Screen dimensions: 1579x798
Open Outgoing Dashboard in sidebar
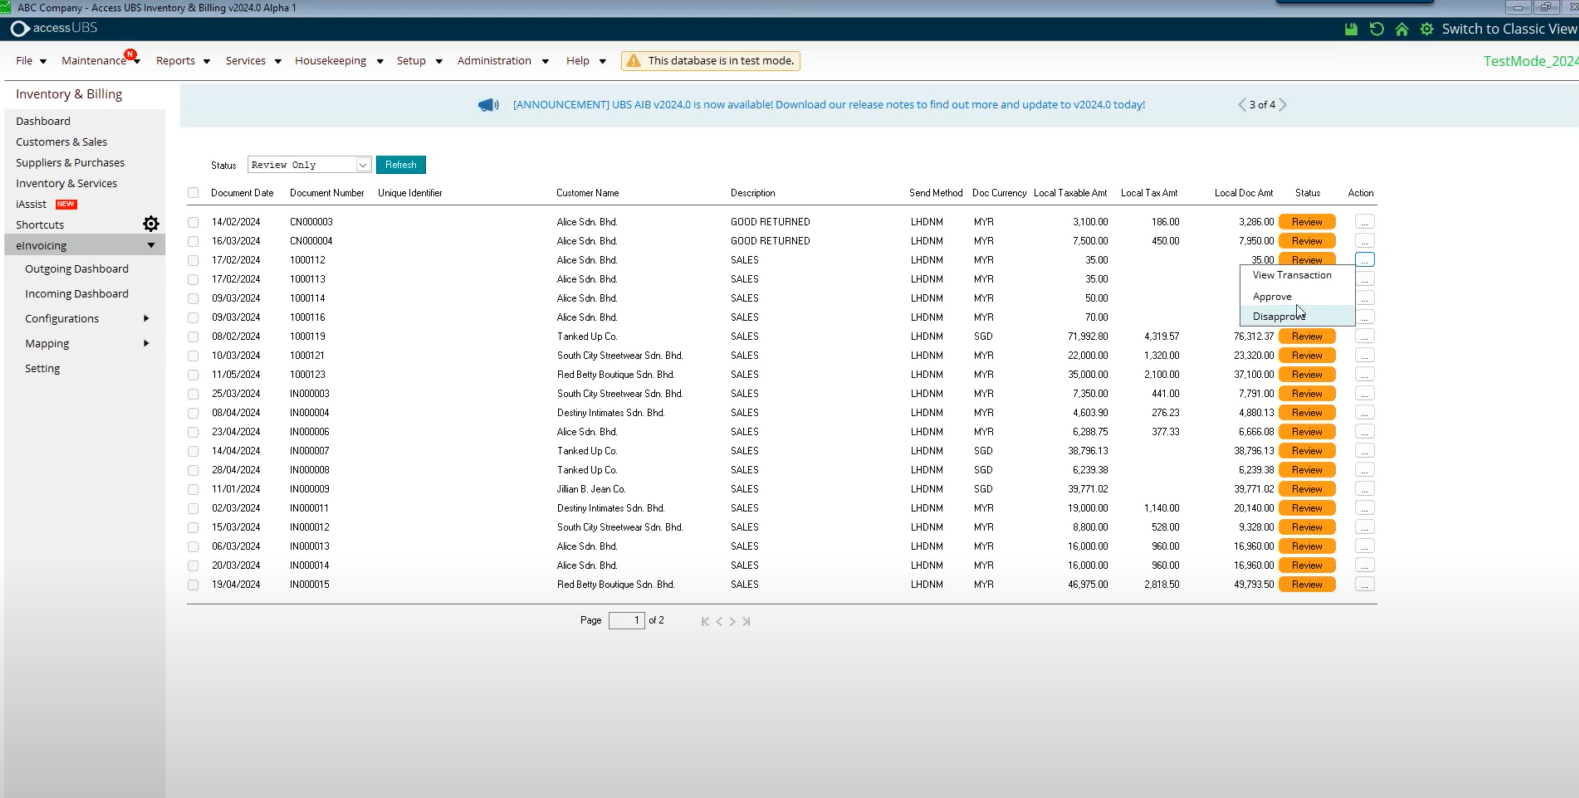pyautogui.click(x=77, y=269)
